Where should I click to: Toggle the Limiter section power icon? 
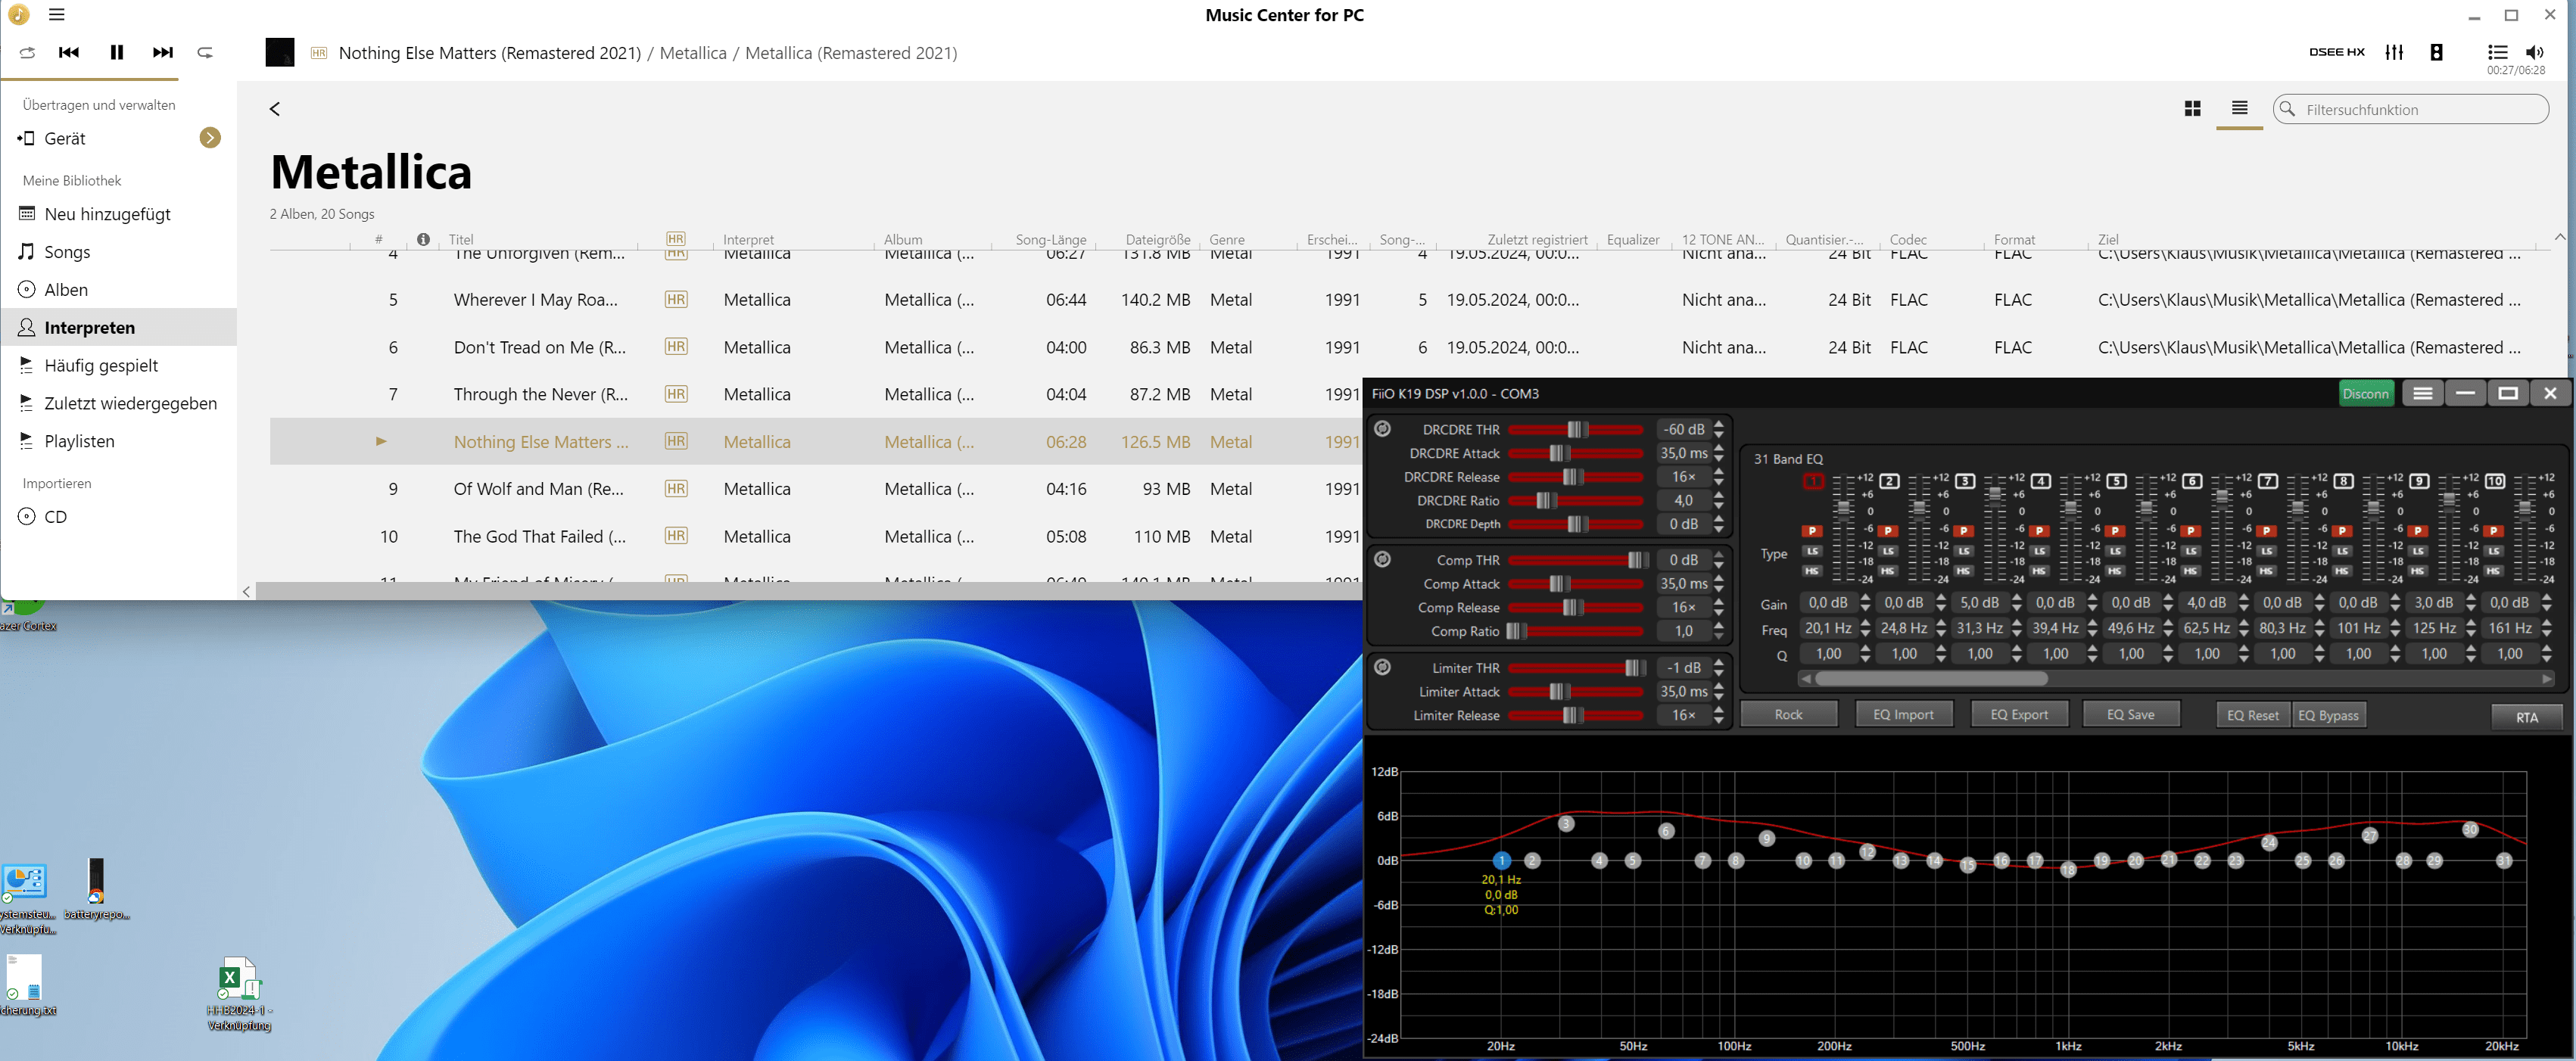(1382, 667)
